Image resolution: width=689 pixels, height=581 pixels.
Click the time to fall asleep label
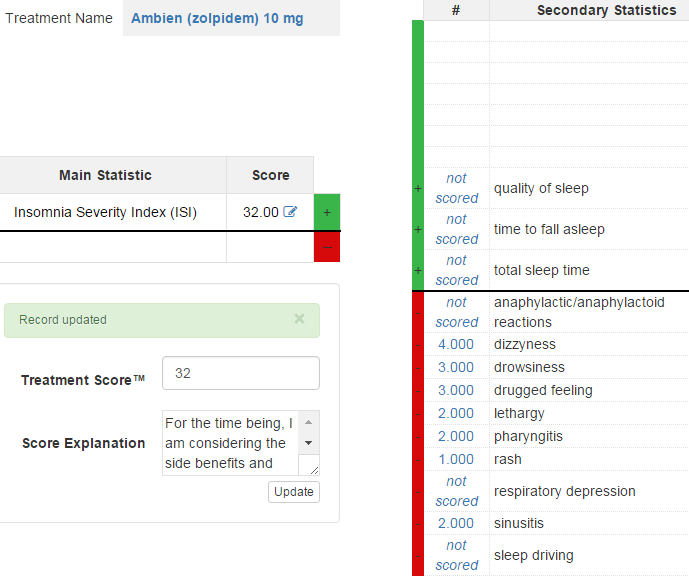pyautogui.click(x=549, y=229)
